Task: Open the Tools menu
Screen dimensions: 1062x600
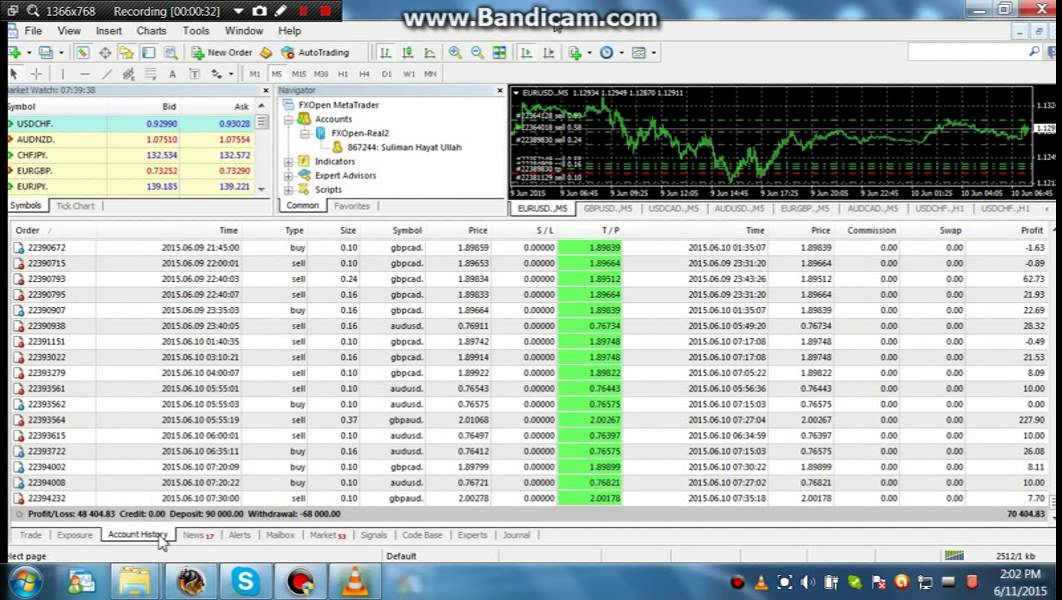Action: tap(196, 30)
